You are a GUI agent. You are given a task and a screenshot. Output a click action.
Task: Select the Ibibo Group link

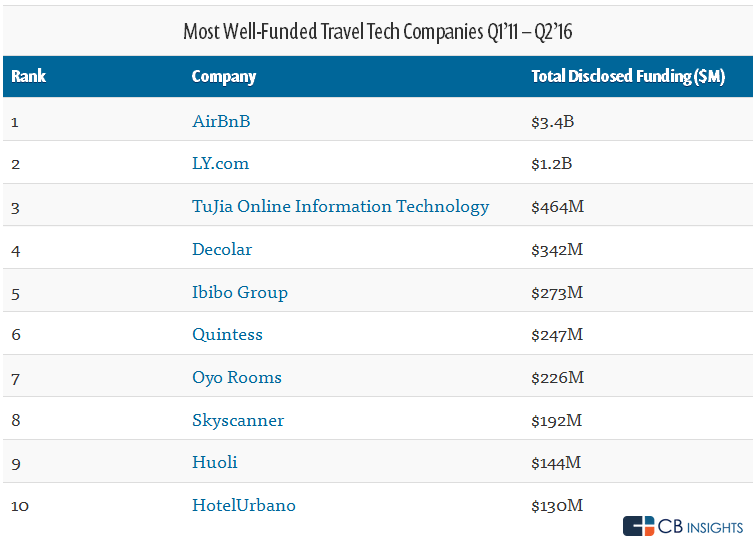pyautogui.click(x=240, y=292)
